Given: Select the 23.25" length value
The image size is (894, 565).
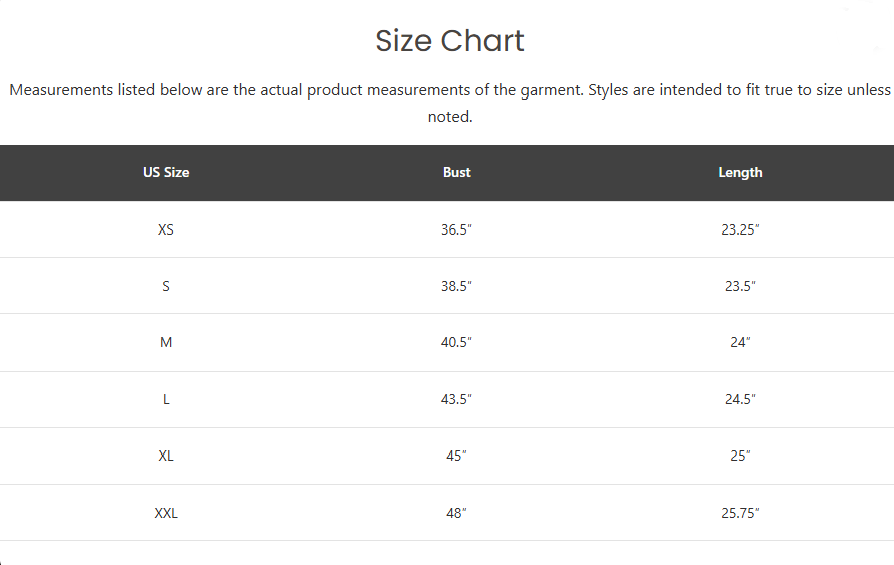Looking at the screenshot, I should click(740, 230).
